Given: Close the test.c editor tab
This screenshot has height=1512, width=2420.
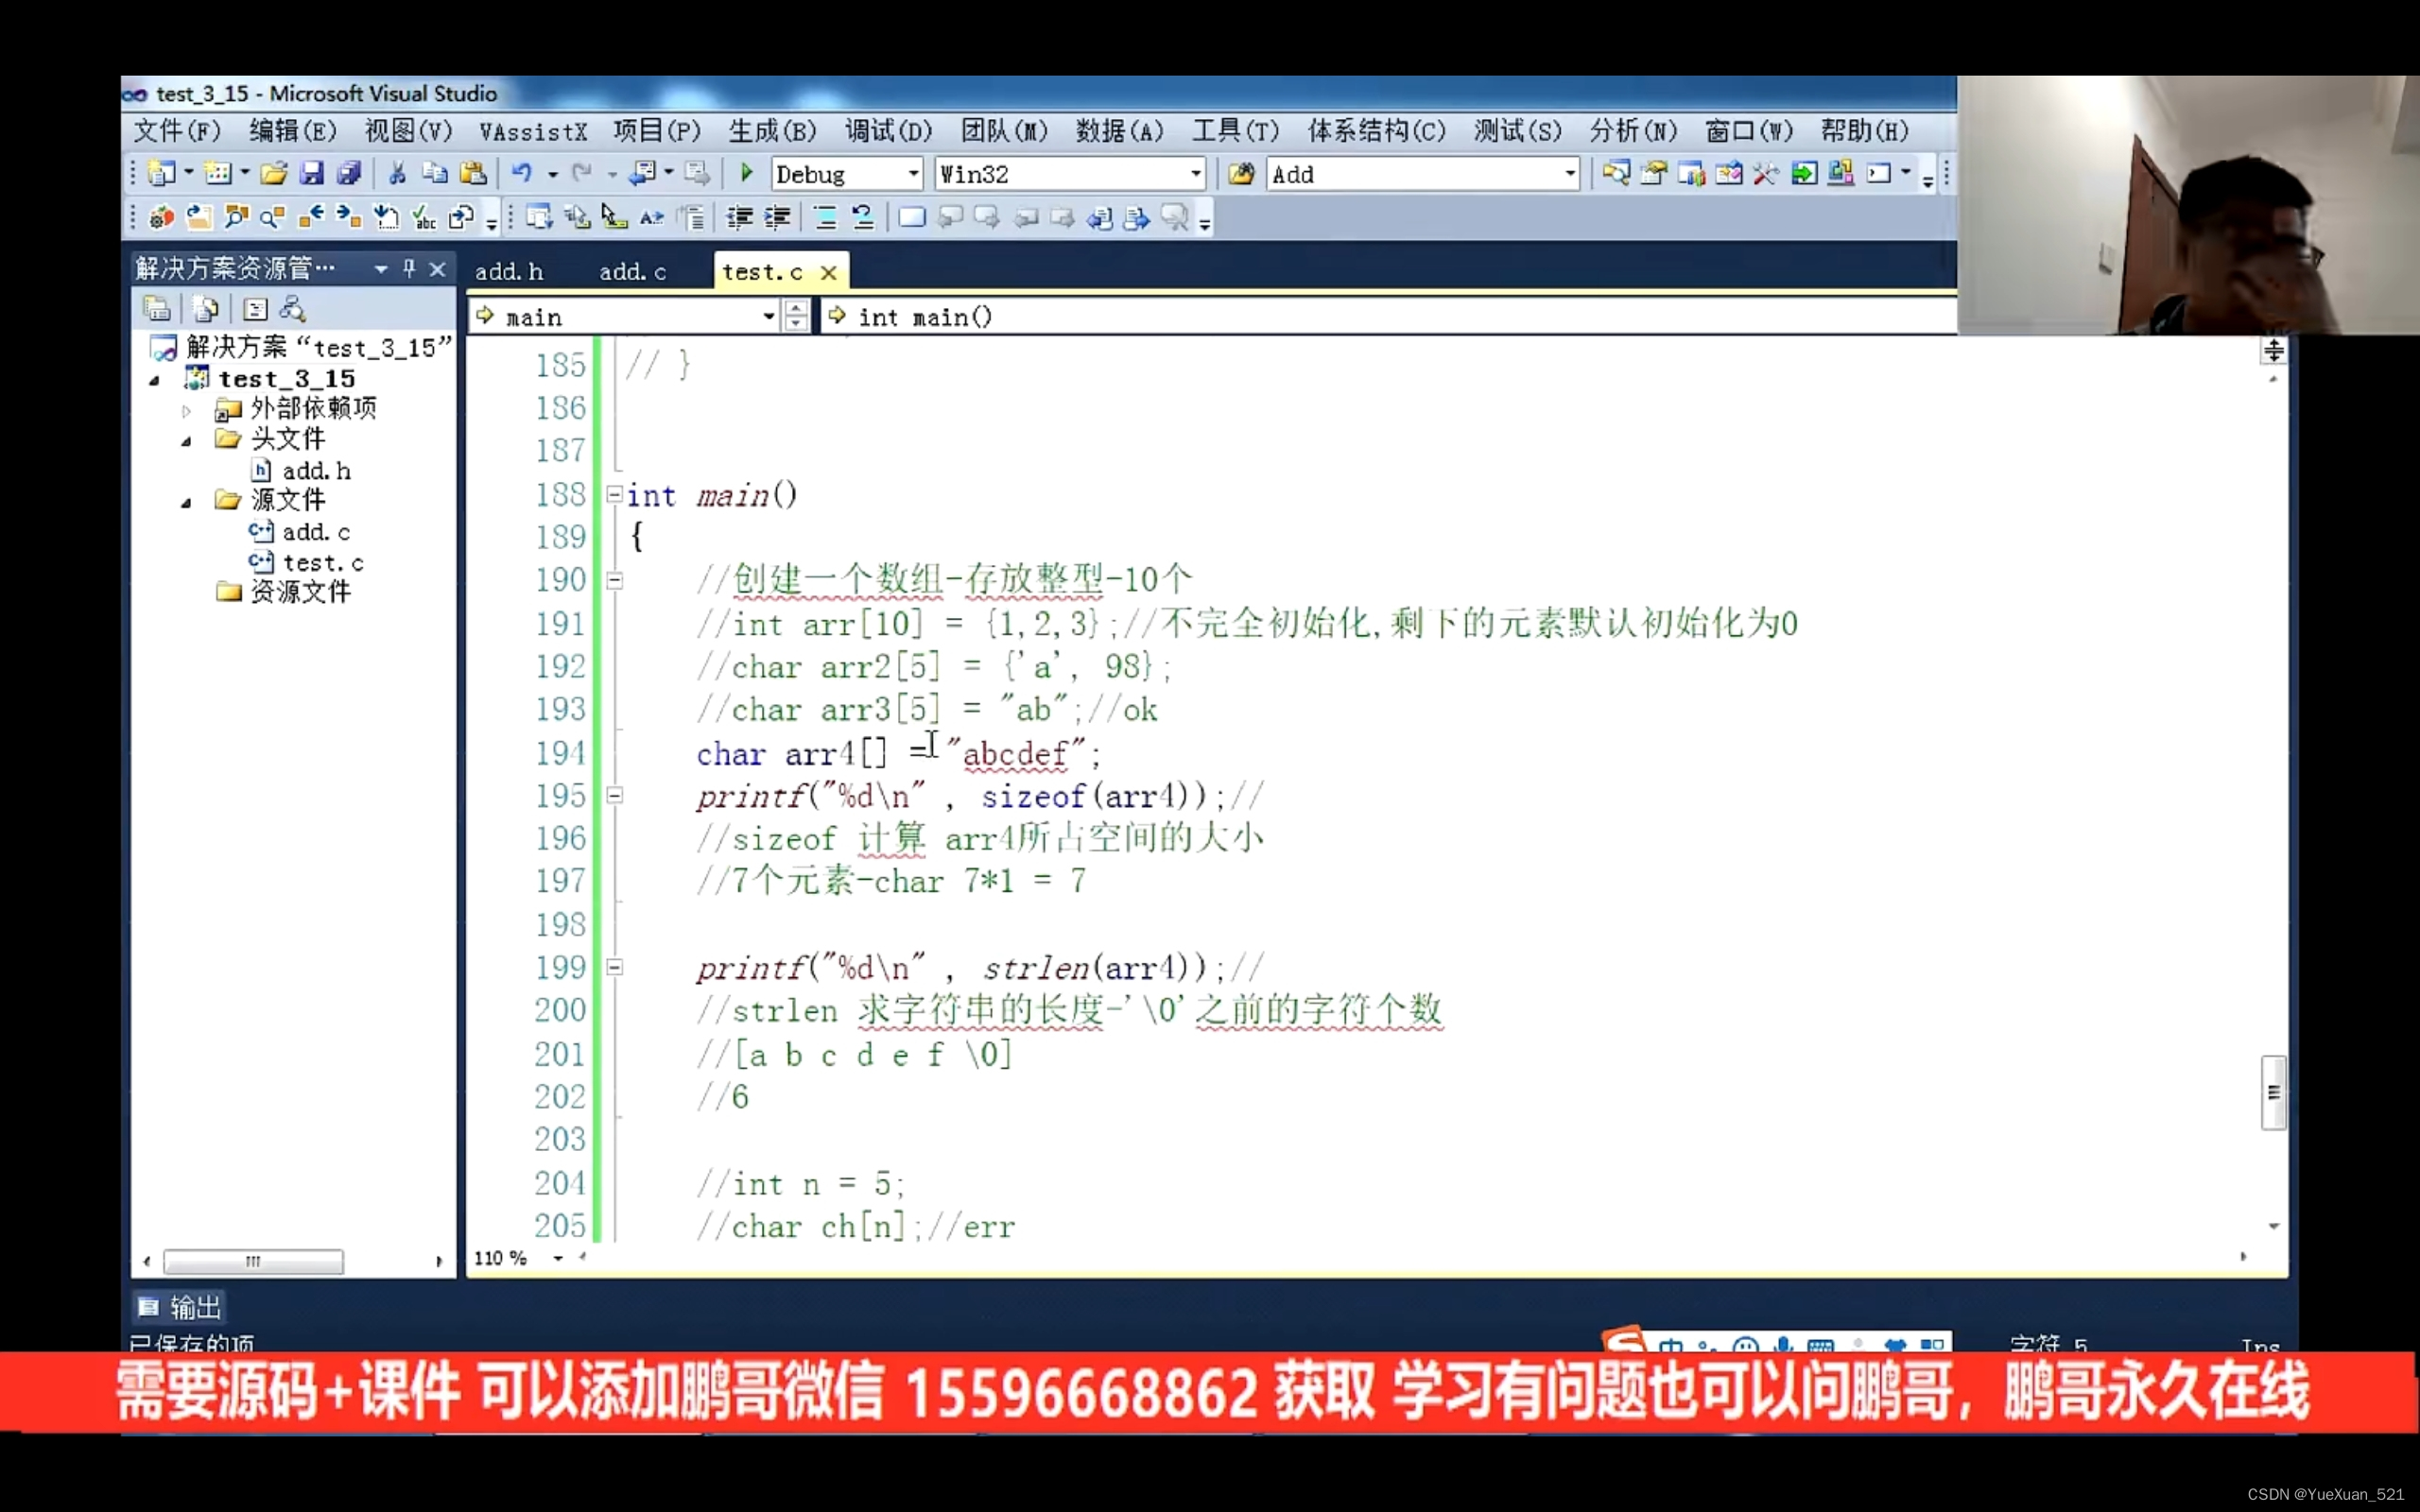Looking at the screenshot, I should coord(829,272).
